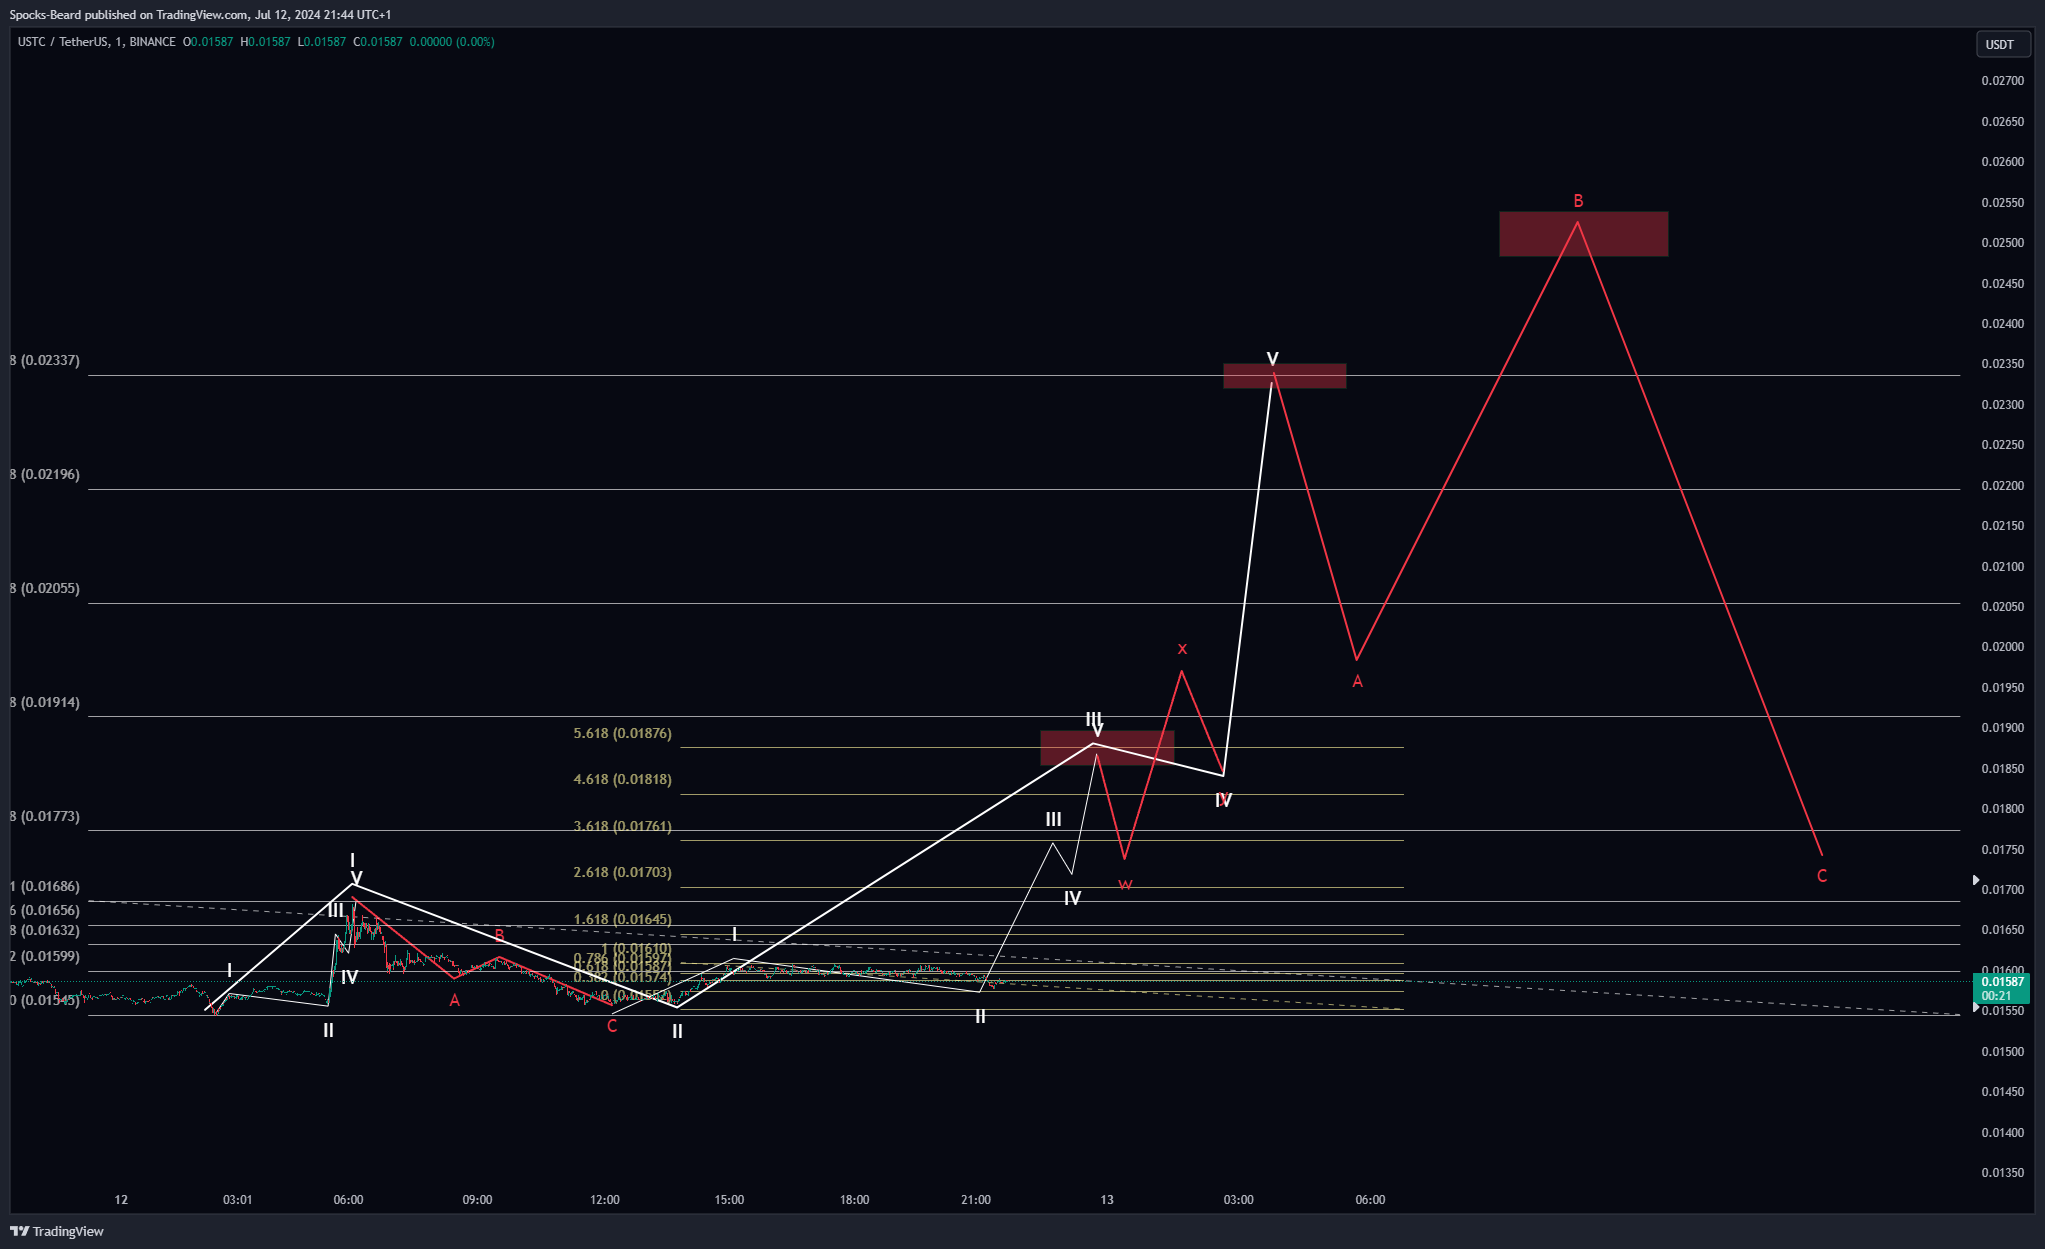Screen dimensions: 2045x1249
Task: Click the USDT currency button
Action: pyautogui.click(x=2002, y=44)
